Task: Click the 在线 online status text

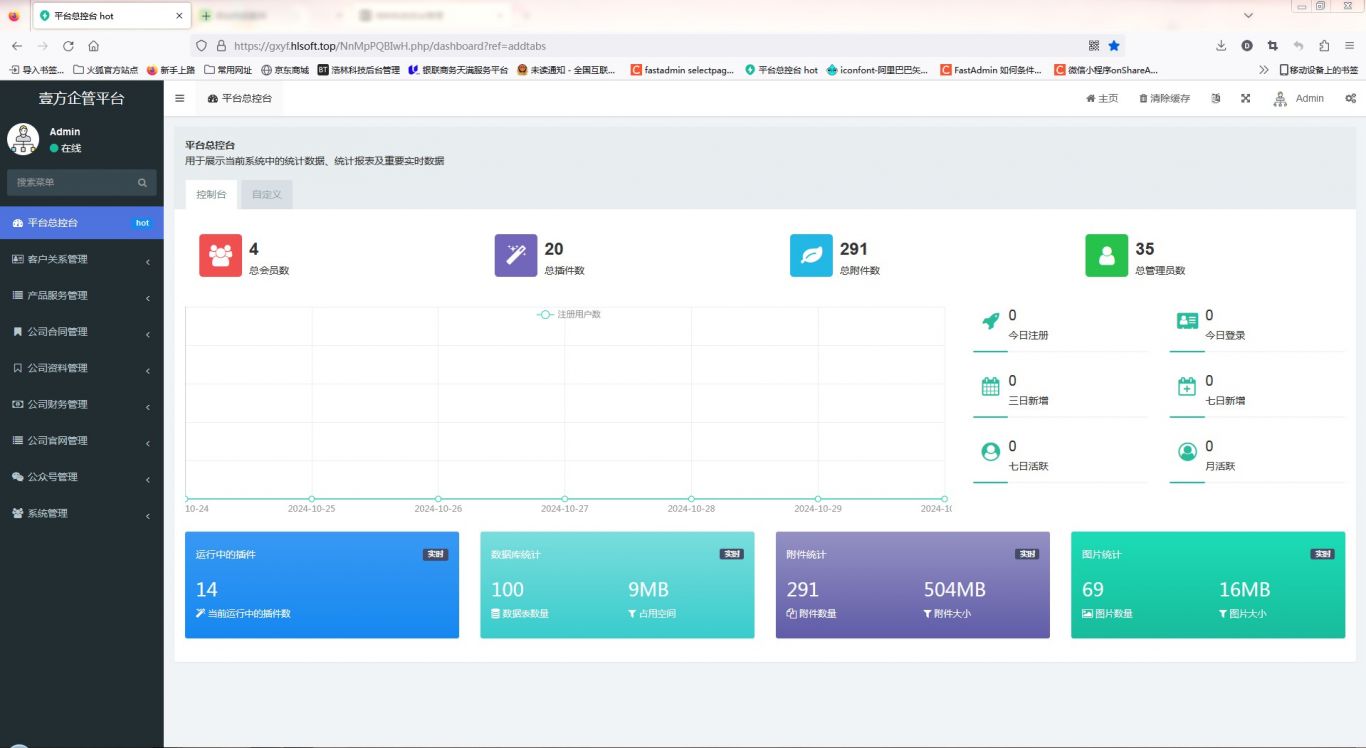Action: click(71, 148)
